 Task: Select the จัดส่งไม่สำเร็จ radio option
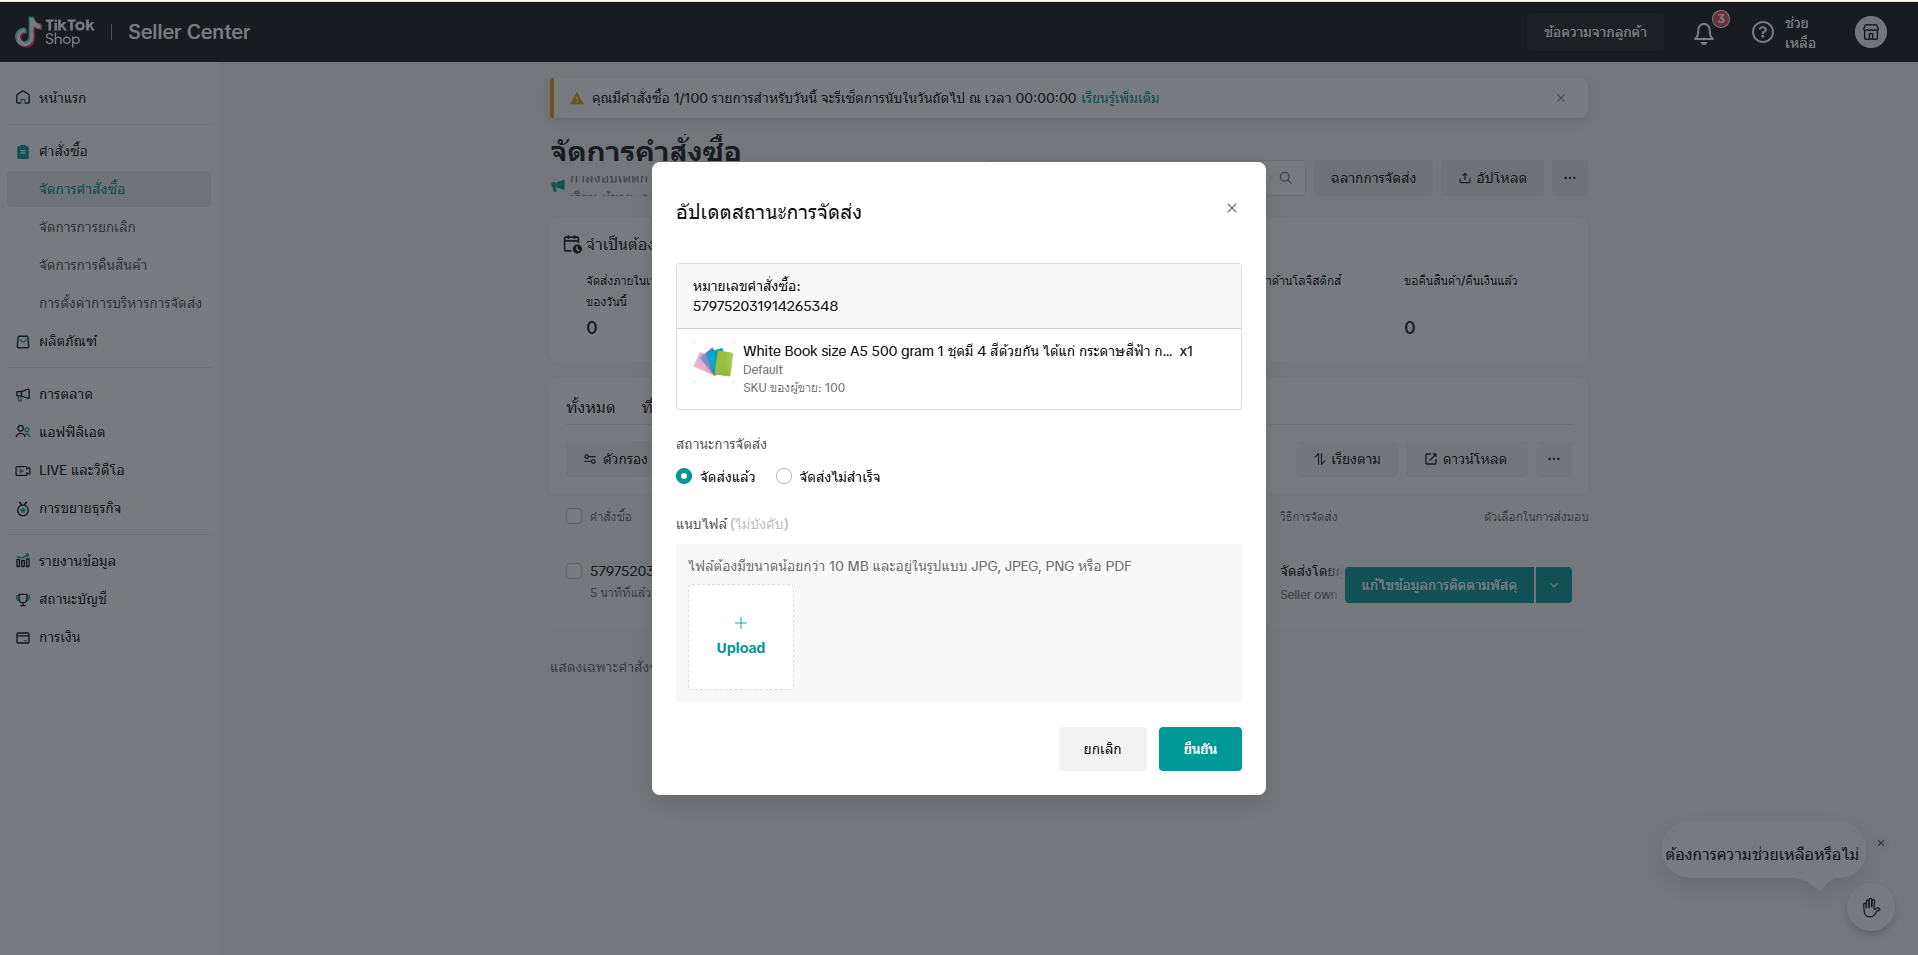(x=784, y=477)
